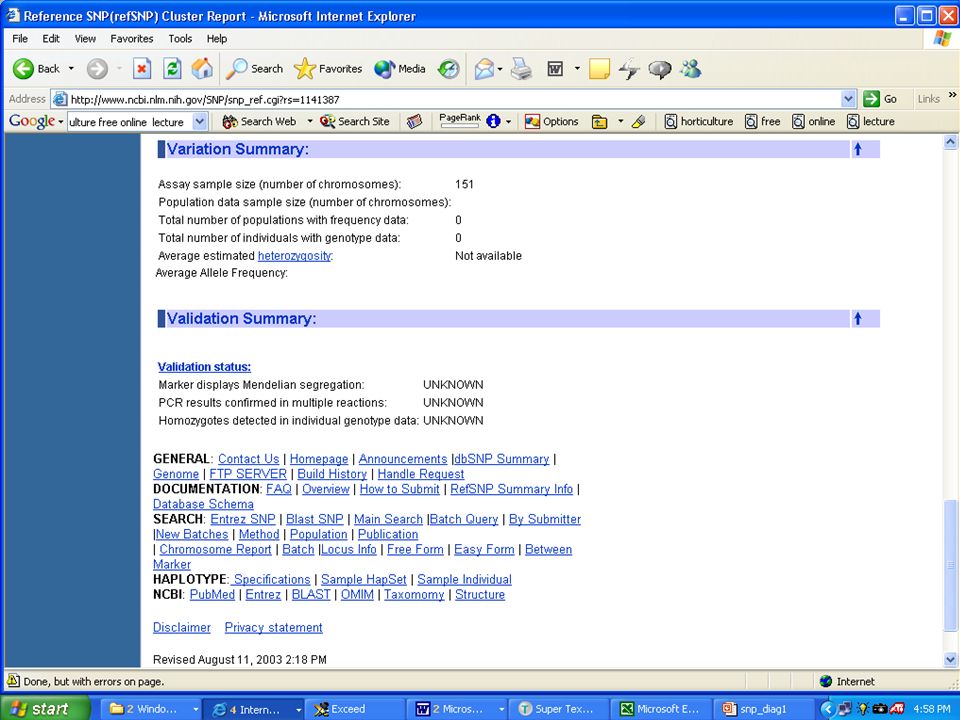Open the Edit menu
The image size is (960, 720).
tap(51, 39)
